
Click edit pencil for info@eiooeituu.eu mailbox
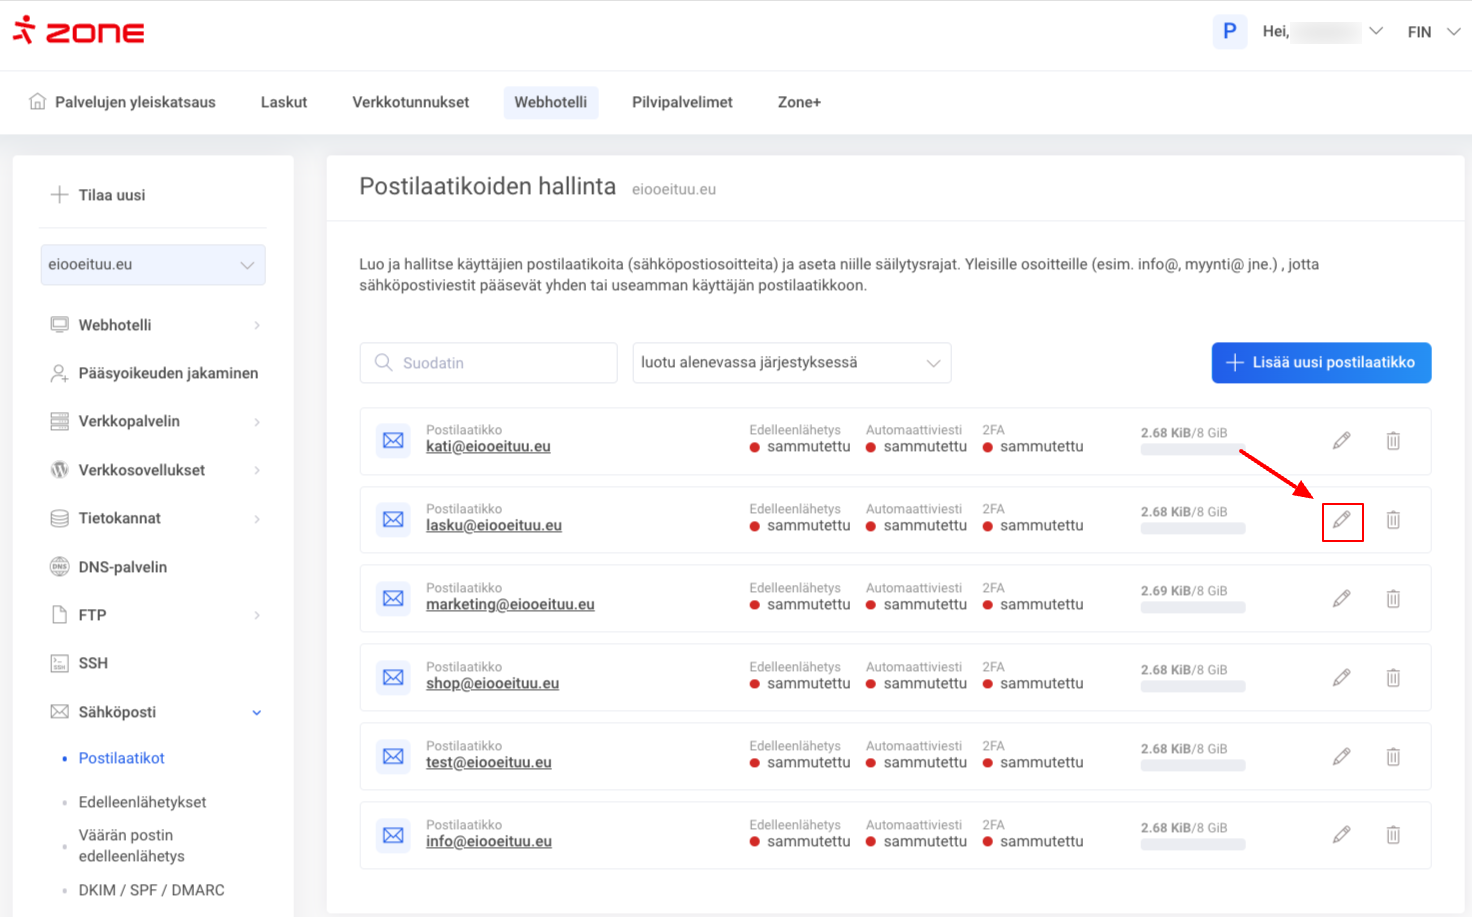click(x=1341, y=835)
